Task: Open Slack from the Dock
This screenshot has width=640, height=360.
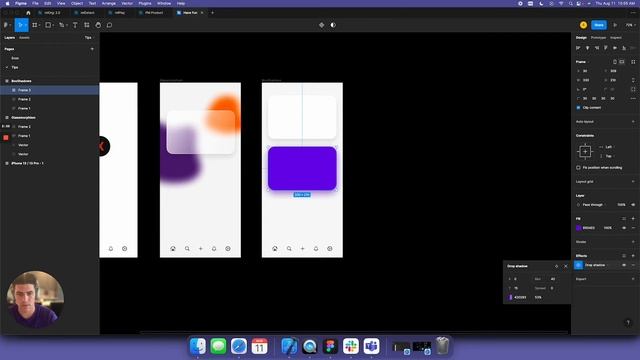Action: pos(351,346)
